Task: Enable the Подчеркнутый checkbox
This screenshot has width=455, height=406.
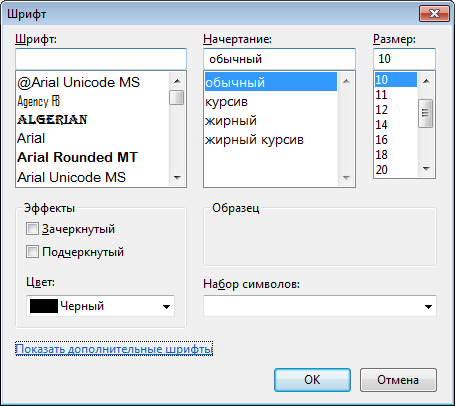Action: pos(32,252)
